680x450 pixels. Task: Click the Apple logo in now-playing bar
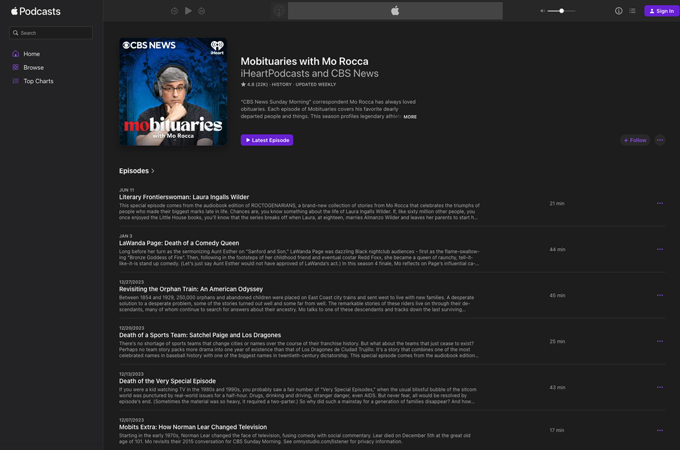395,11
